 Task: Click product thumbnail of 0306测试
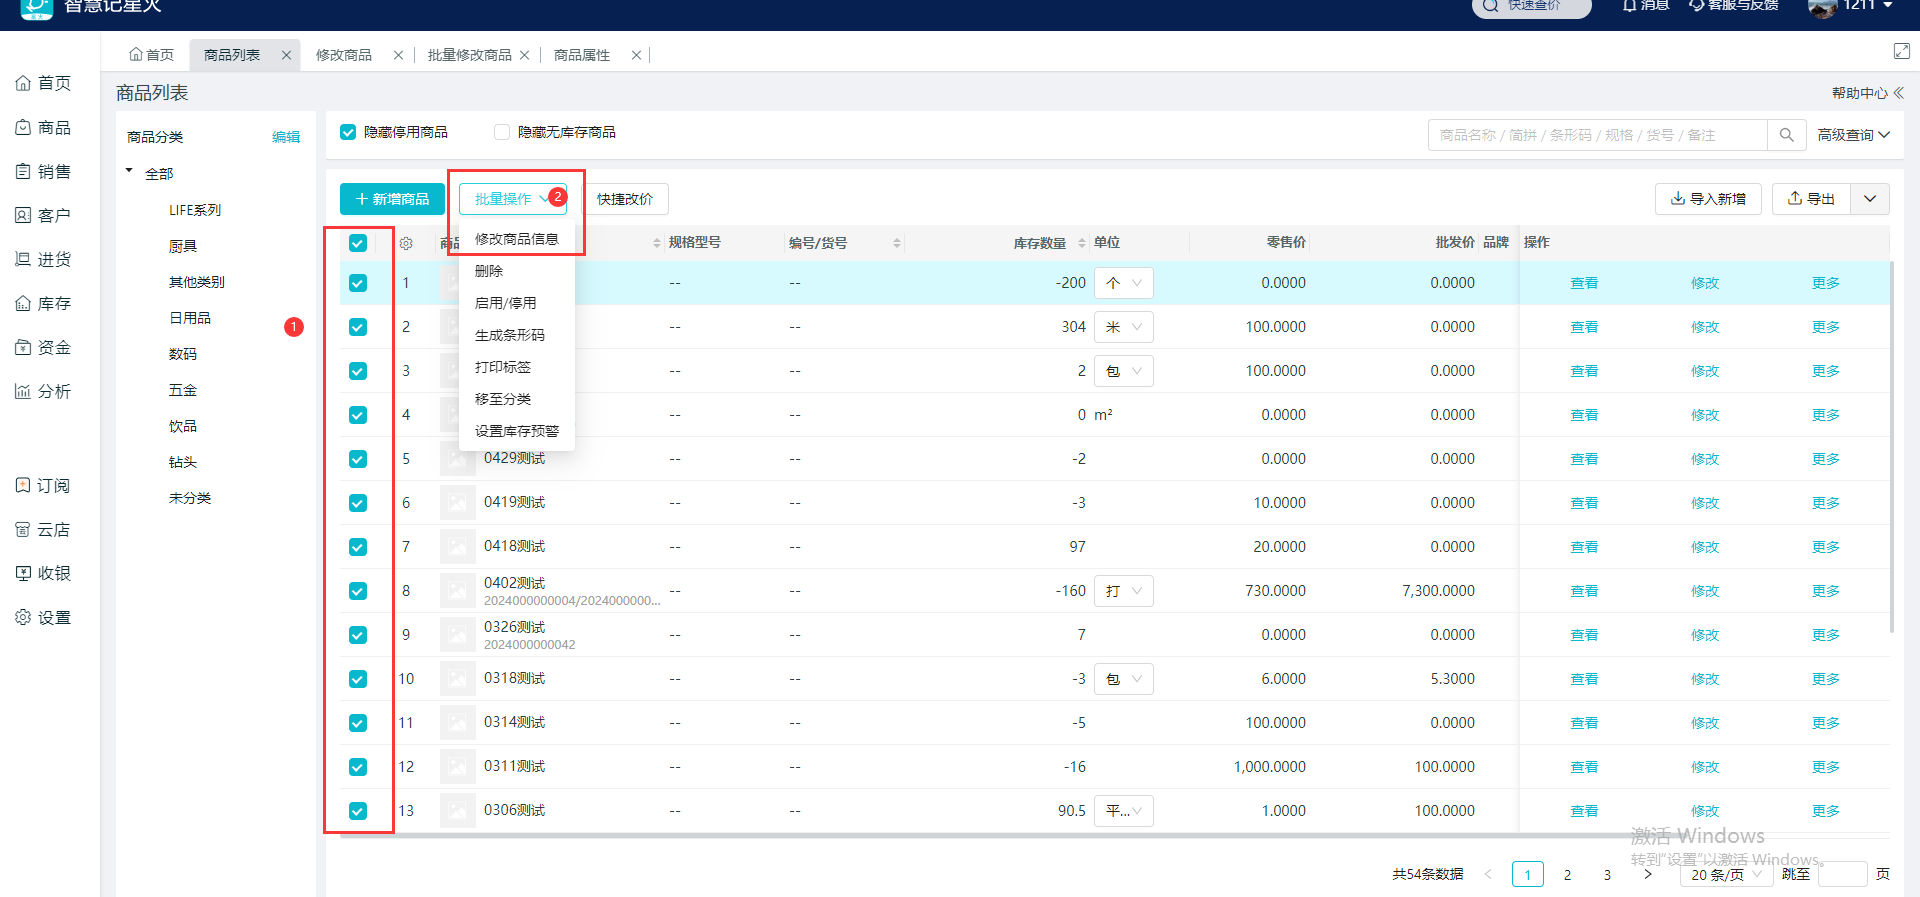tap(457, 811)
